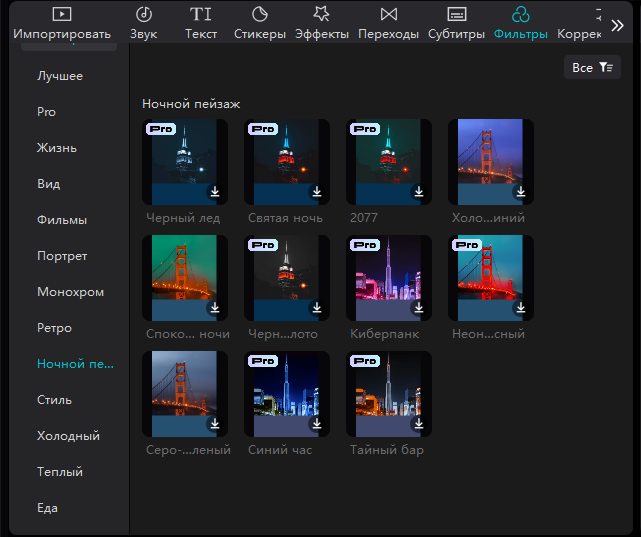Open the Эффекты effects tab
The height and width of the screenshot is (537, 641).
[x=321, y=23]
